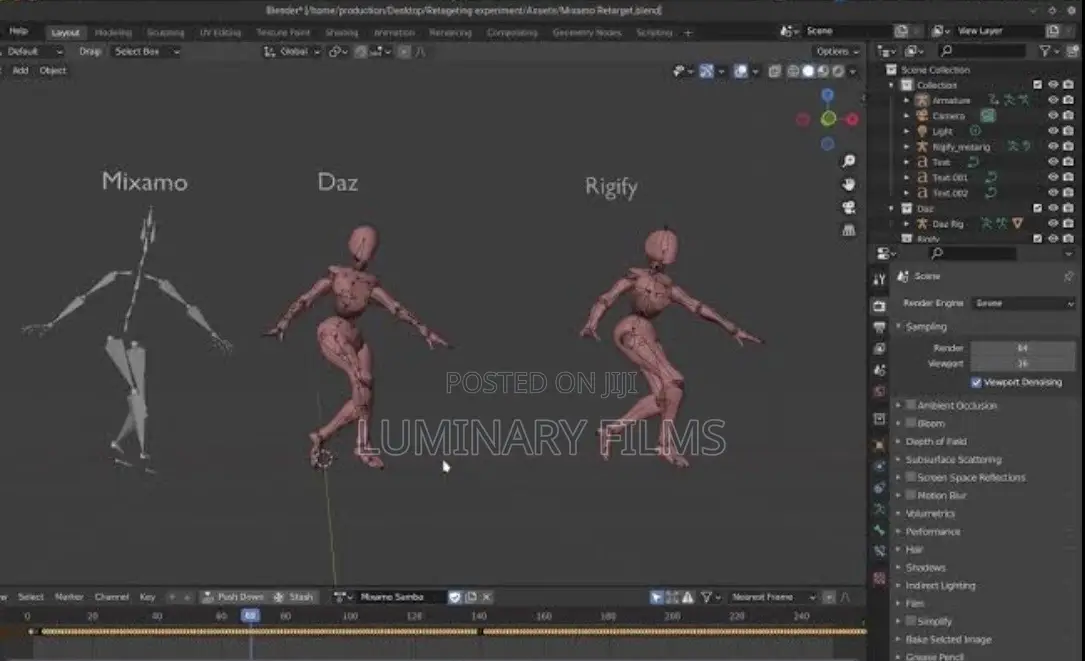Image resolution: width=1085 pixels, height=661 pixels.
Task: Click the Armature object icon in outliner
Action: click(922, 100)
